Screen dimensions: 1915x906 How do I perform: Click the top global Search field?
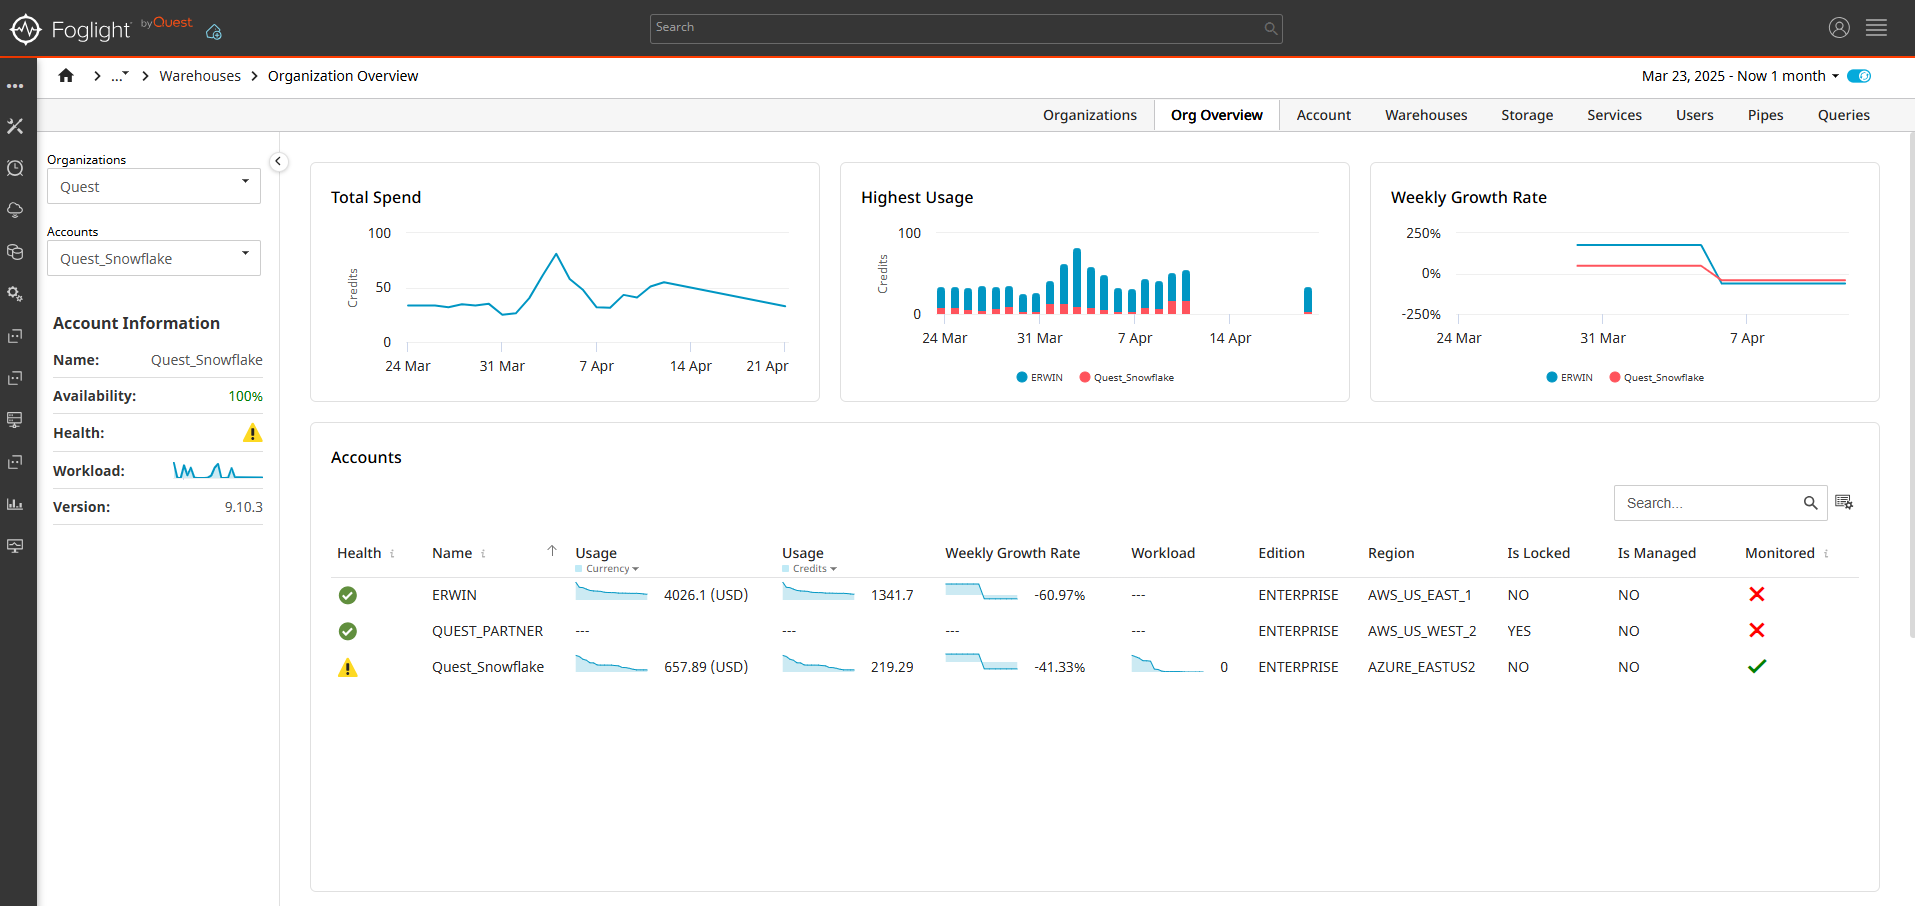click(x=966, y=28)
